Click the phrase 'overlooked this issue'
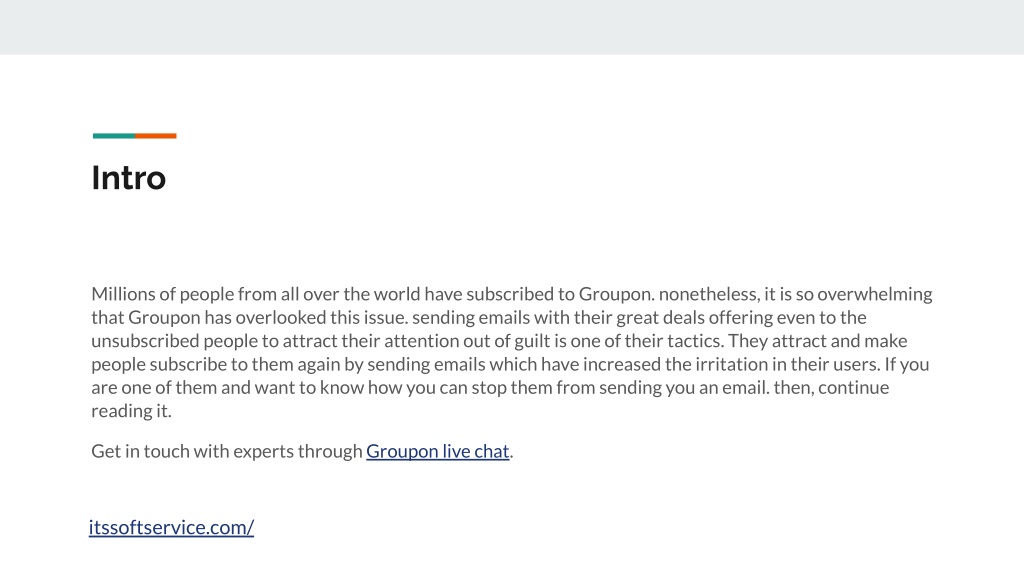 pos(321,317)
